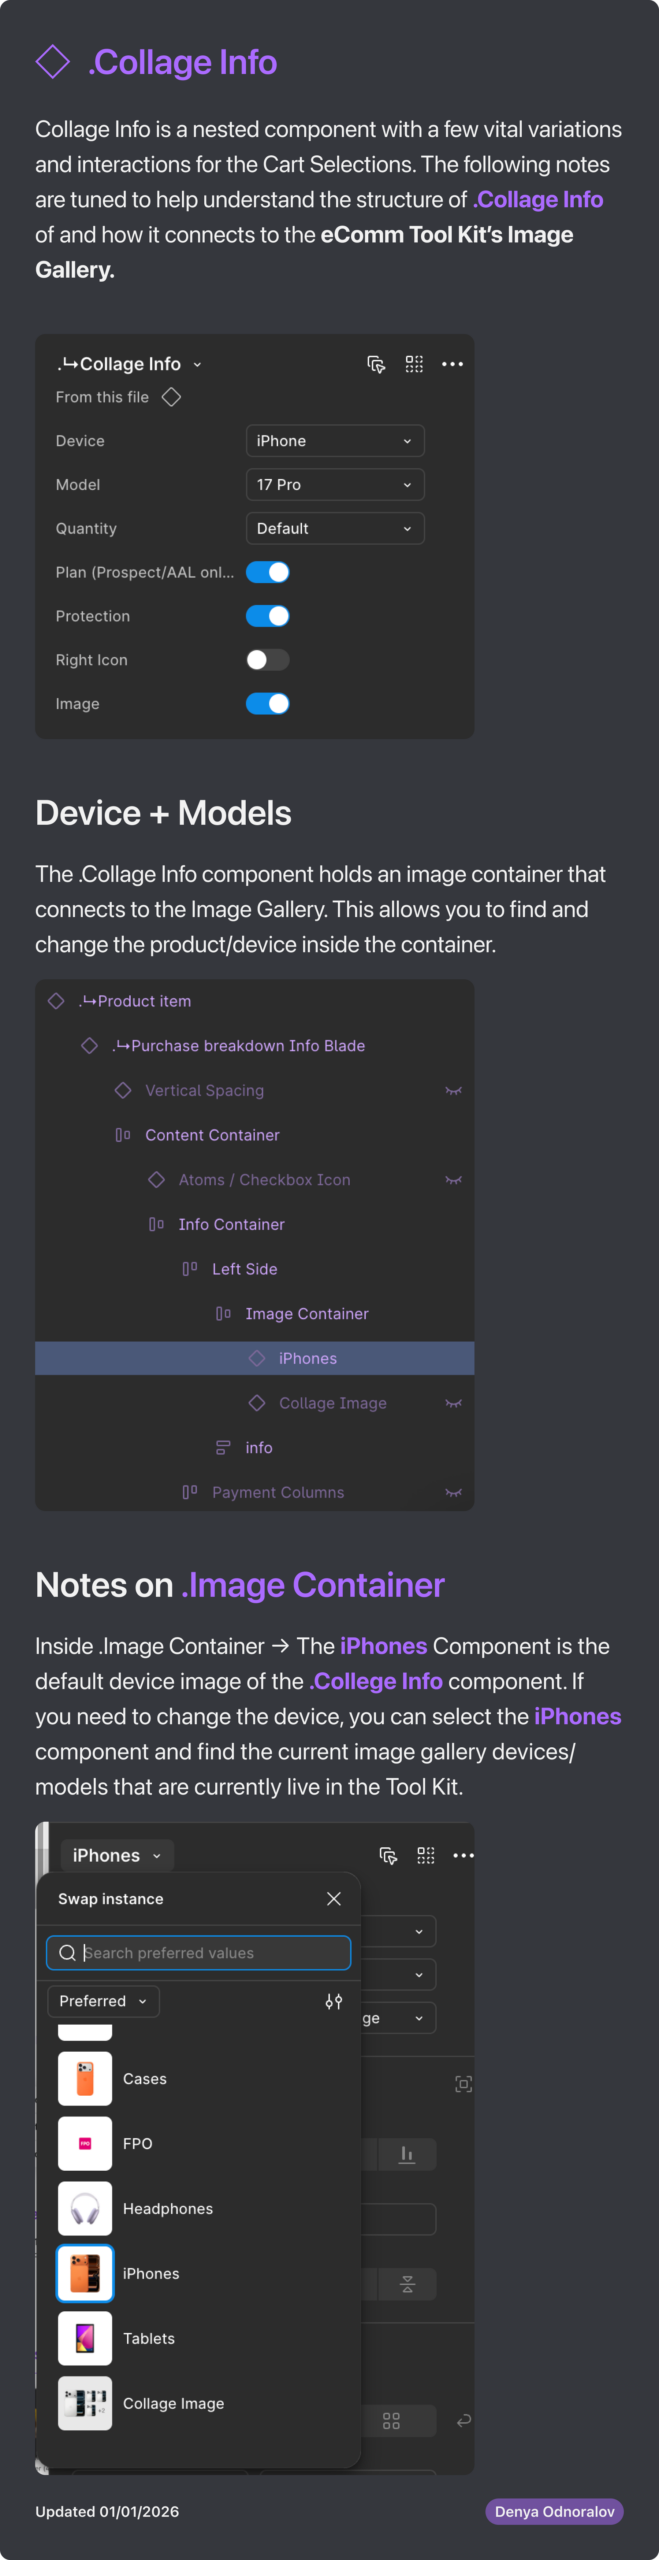Open the Model dropdown showing 17 Pro
Image resolution: width=659 pixels, height=2560 pixels.
[335, 485]
